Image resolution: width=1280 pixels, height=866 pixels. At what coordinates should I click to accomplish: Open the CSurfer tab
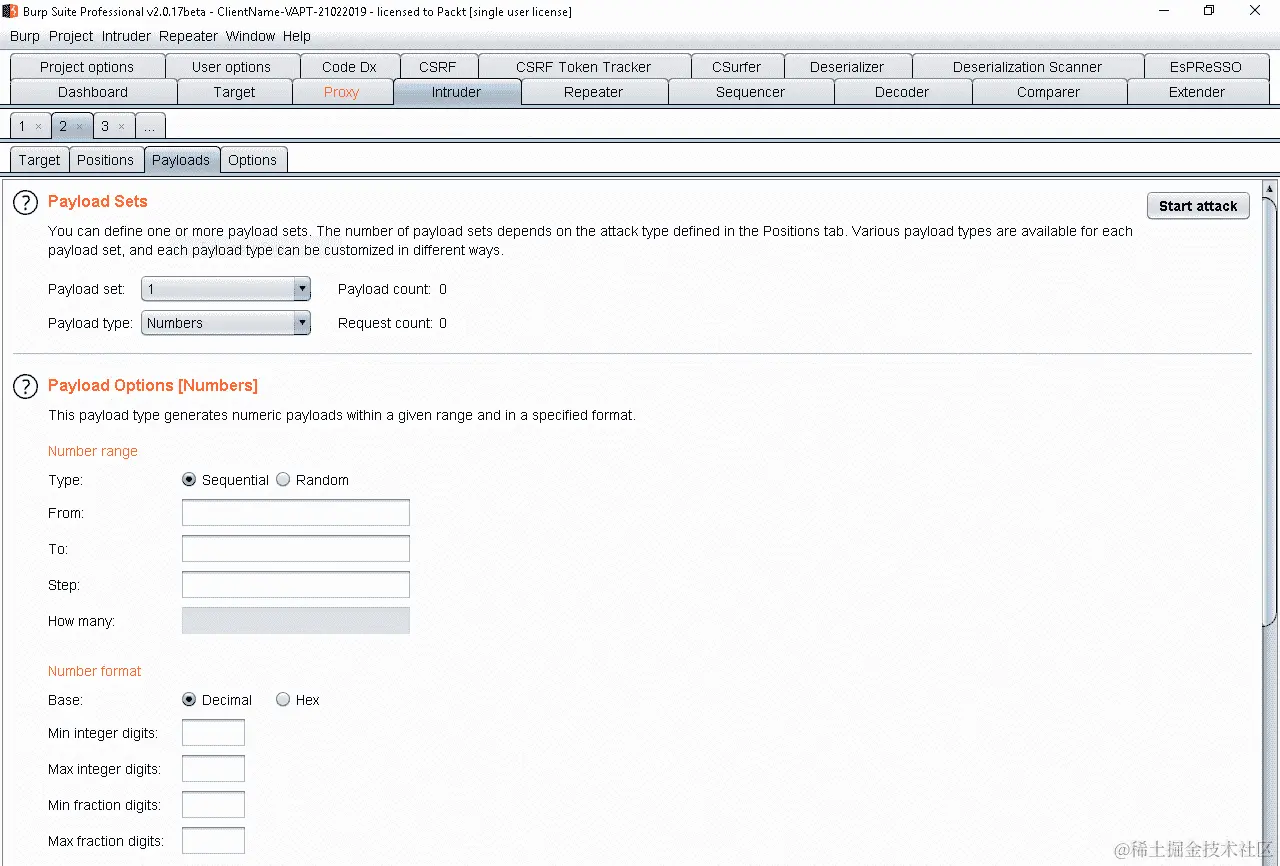coord(736,67)
